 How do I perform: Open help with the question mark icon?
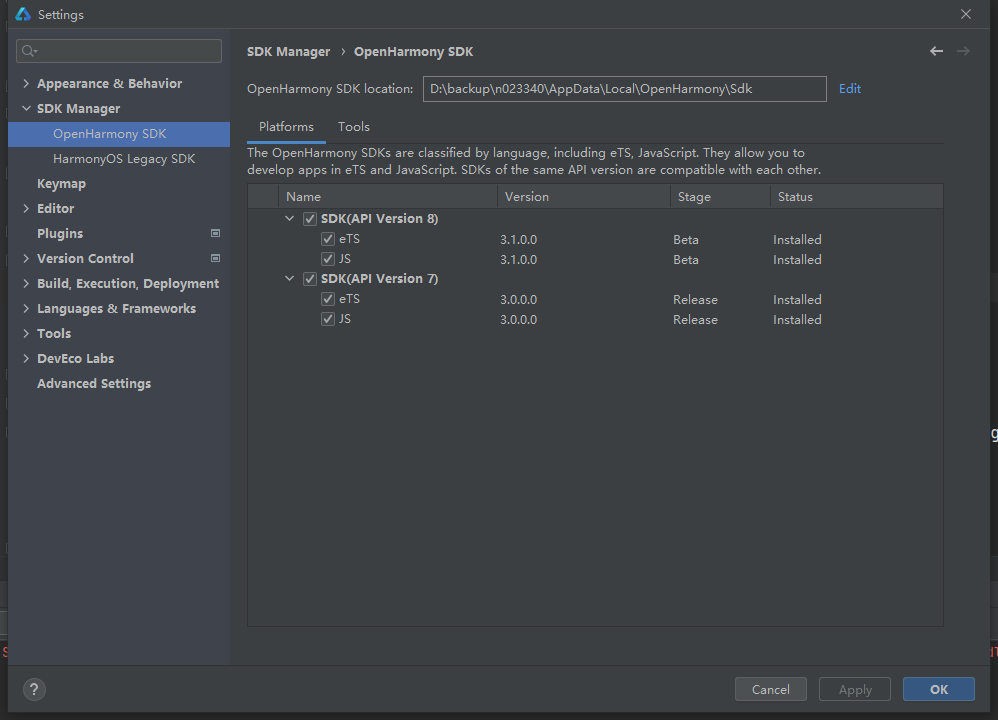tap(34, 689)
